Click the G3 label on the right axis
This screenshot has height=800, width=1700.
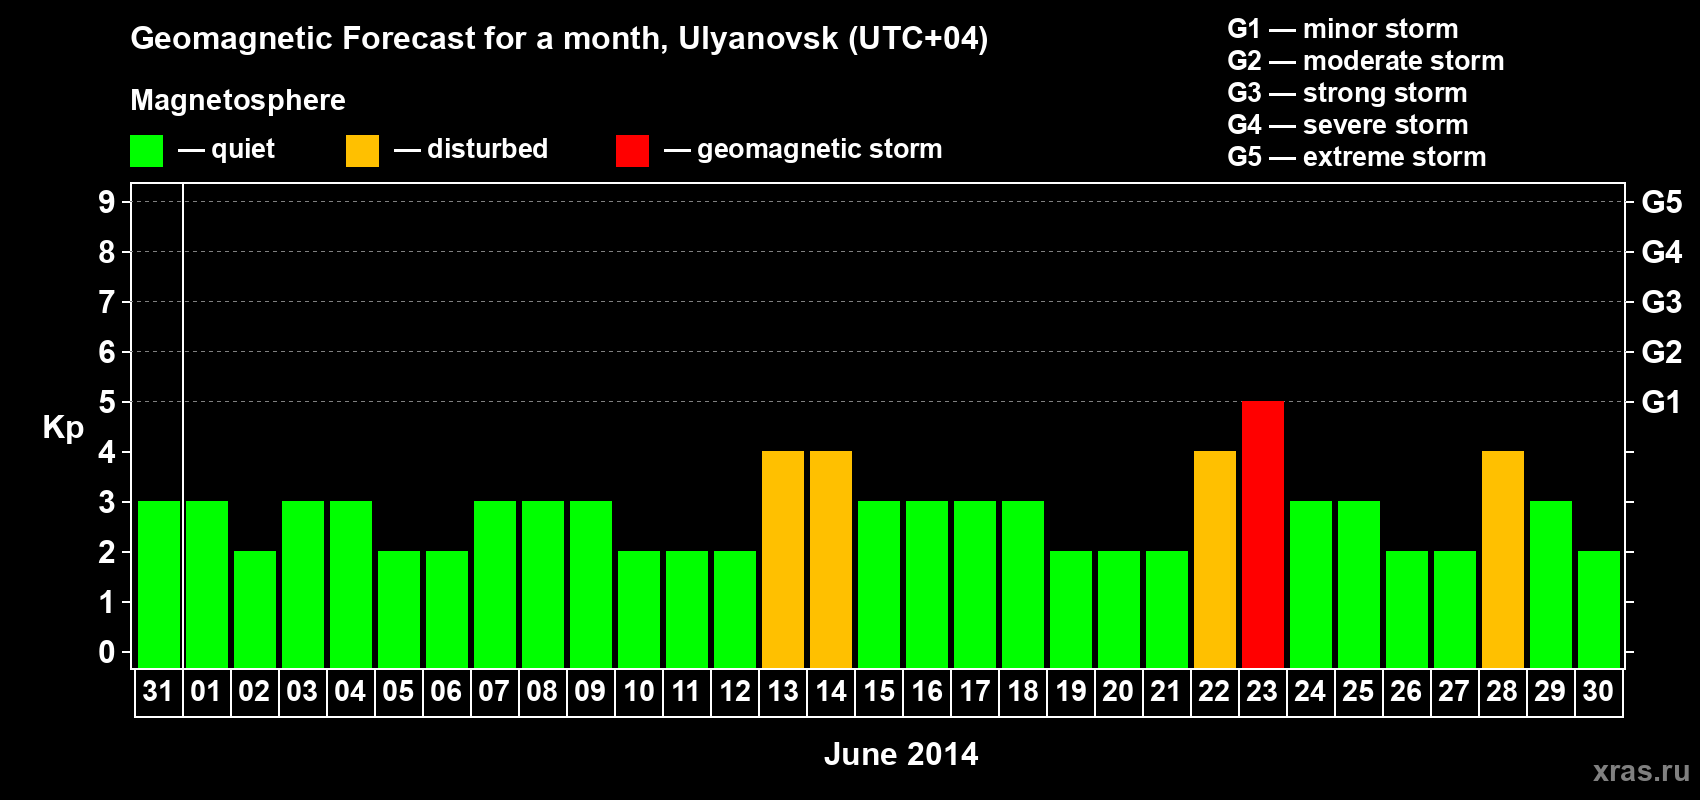[x=1662, y=302]
